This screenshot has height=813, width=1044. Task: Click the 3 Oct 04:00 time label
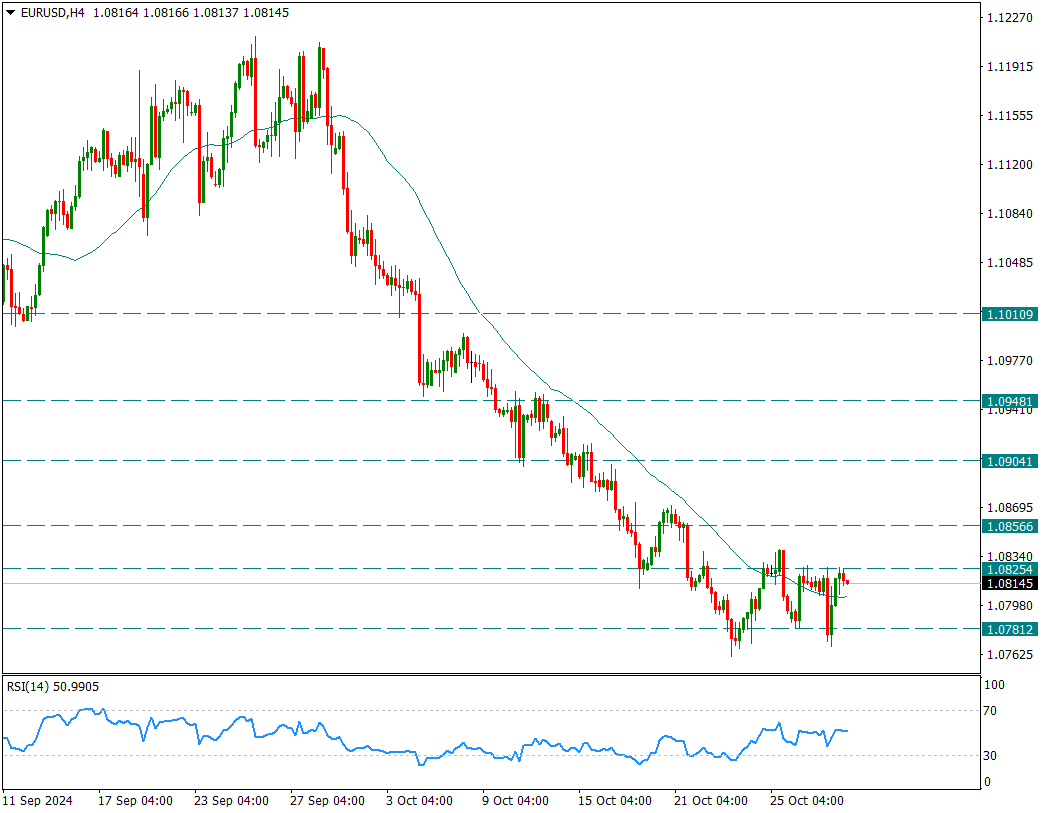click(x=419, y=800)
